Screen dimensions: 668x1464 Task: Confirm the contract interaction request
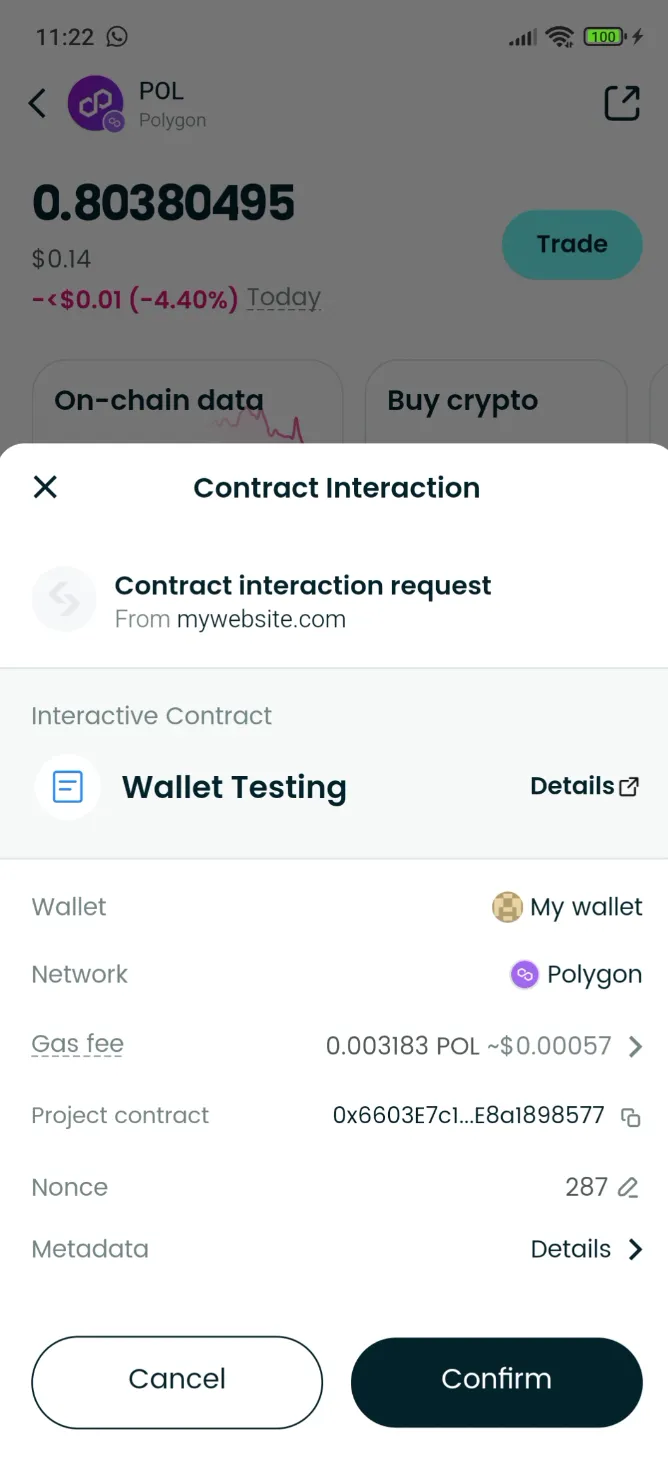tap(496, 1379)
